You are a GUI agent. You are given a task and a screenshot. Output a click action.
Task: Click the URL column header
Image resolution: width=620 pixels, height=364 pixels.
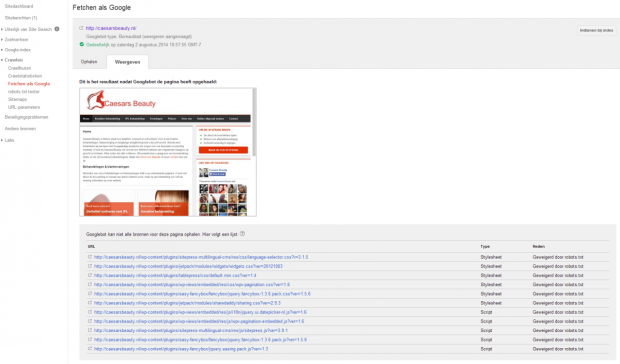[91, 247]
